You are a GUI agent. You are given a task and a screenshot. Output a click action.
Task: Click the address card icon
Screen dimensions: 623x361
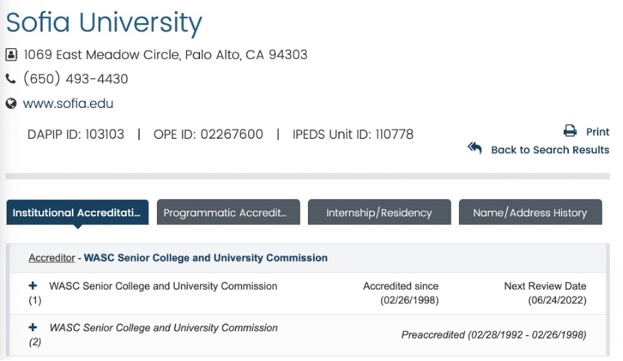tap(11, 54)
